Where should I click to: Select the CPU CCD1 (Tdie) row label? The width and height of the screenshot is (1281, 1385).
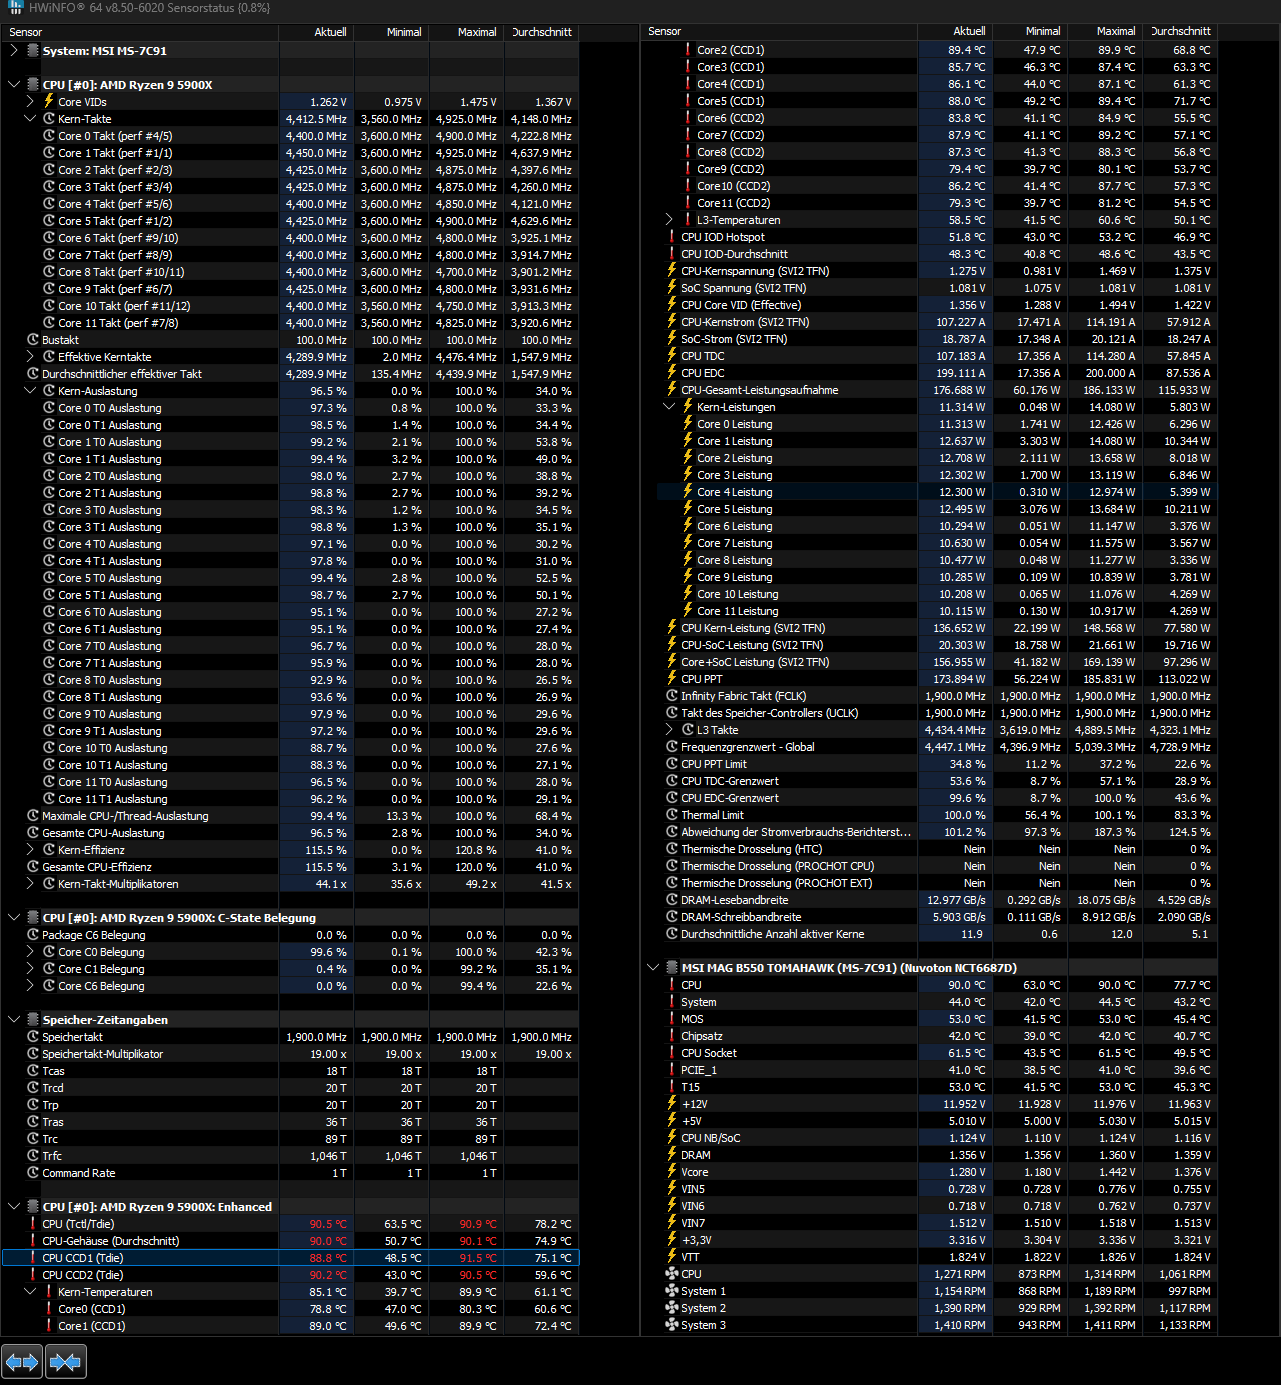click(83, 1258)
